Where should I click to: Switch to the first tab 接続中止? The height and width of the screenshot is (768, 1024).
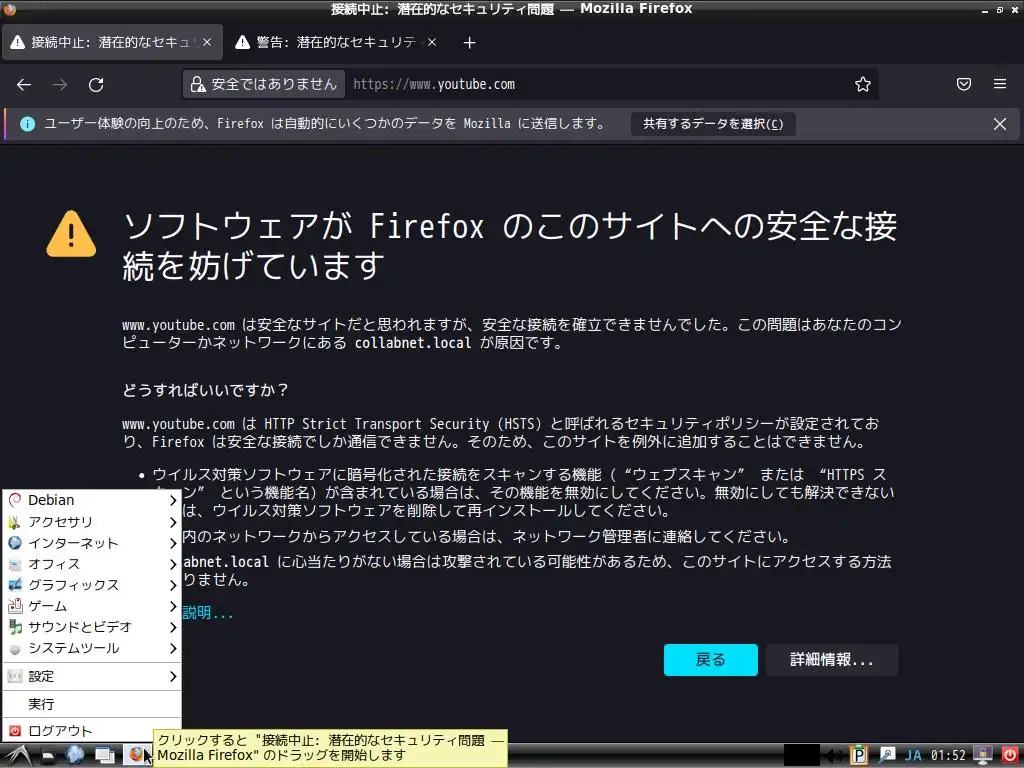coord(112,42)
